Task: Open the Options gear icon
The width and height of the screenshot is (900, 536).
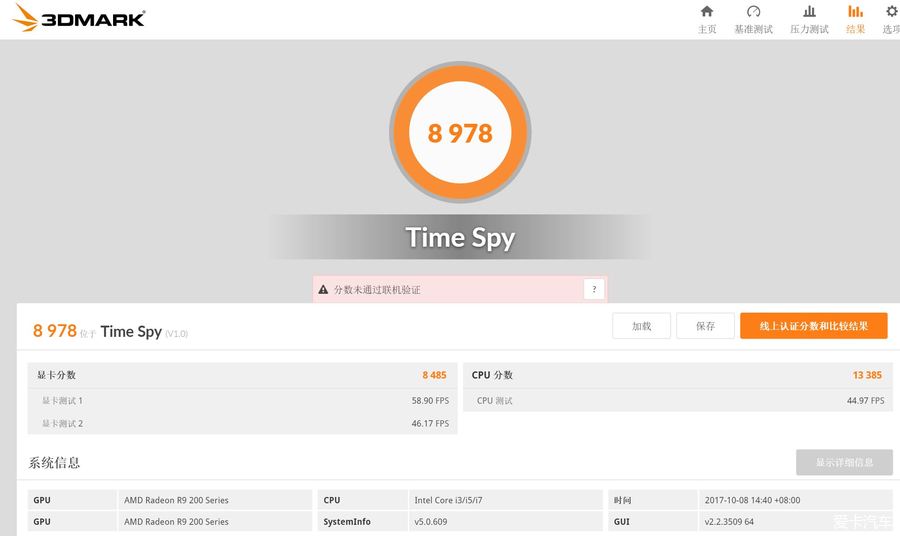Action: (x=891, y=11)
